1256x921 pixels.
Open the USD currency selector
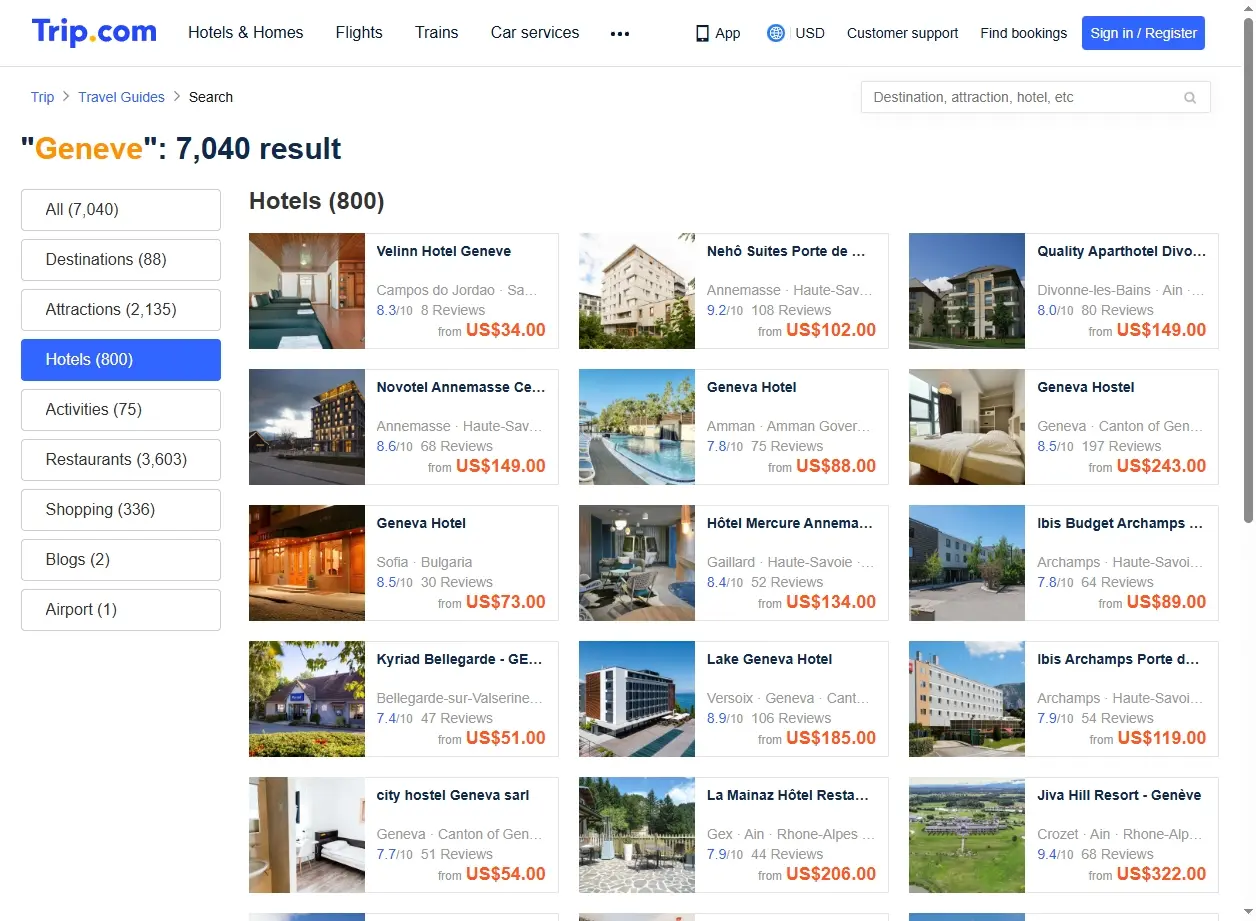point(810,33)
